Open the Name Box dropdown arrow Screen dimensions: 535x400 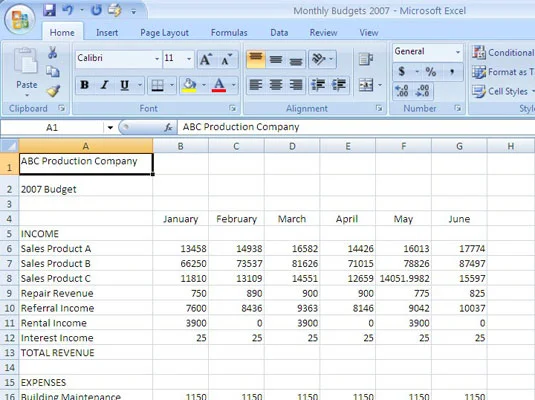[x=110, y=128]
